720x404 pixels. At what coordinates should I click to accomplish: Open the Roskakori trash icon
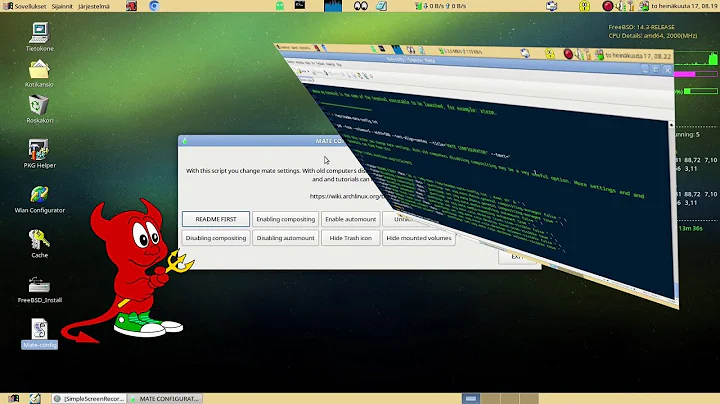39,109
